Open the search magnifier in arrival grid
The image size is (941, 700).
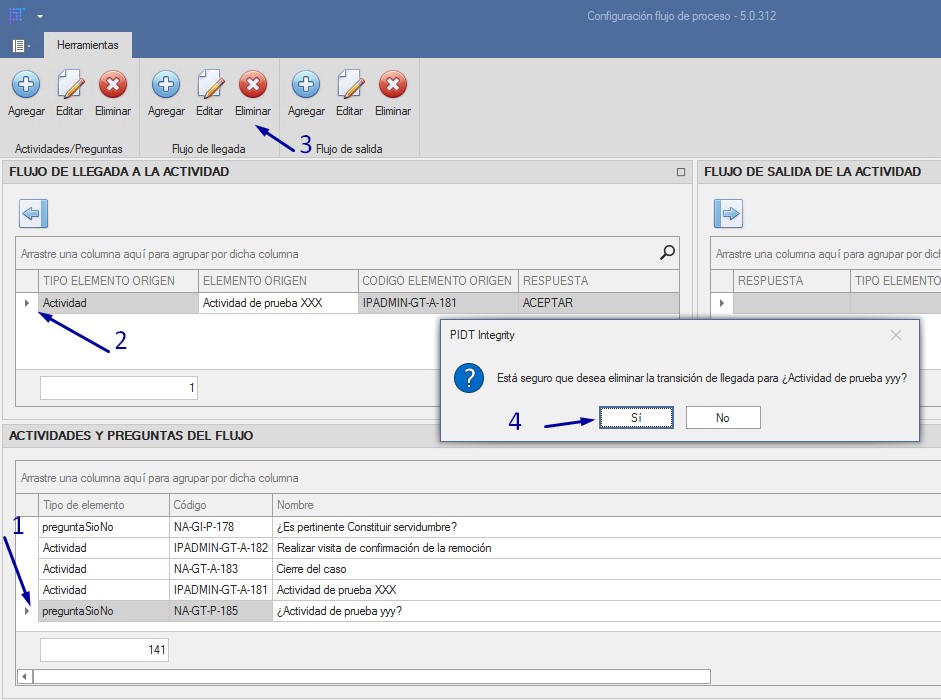tap(667, 253)
